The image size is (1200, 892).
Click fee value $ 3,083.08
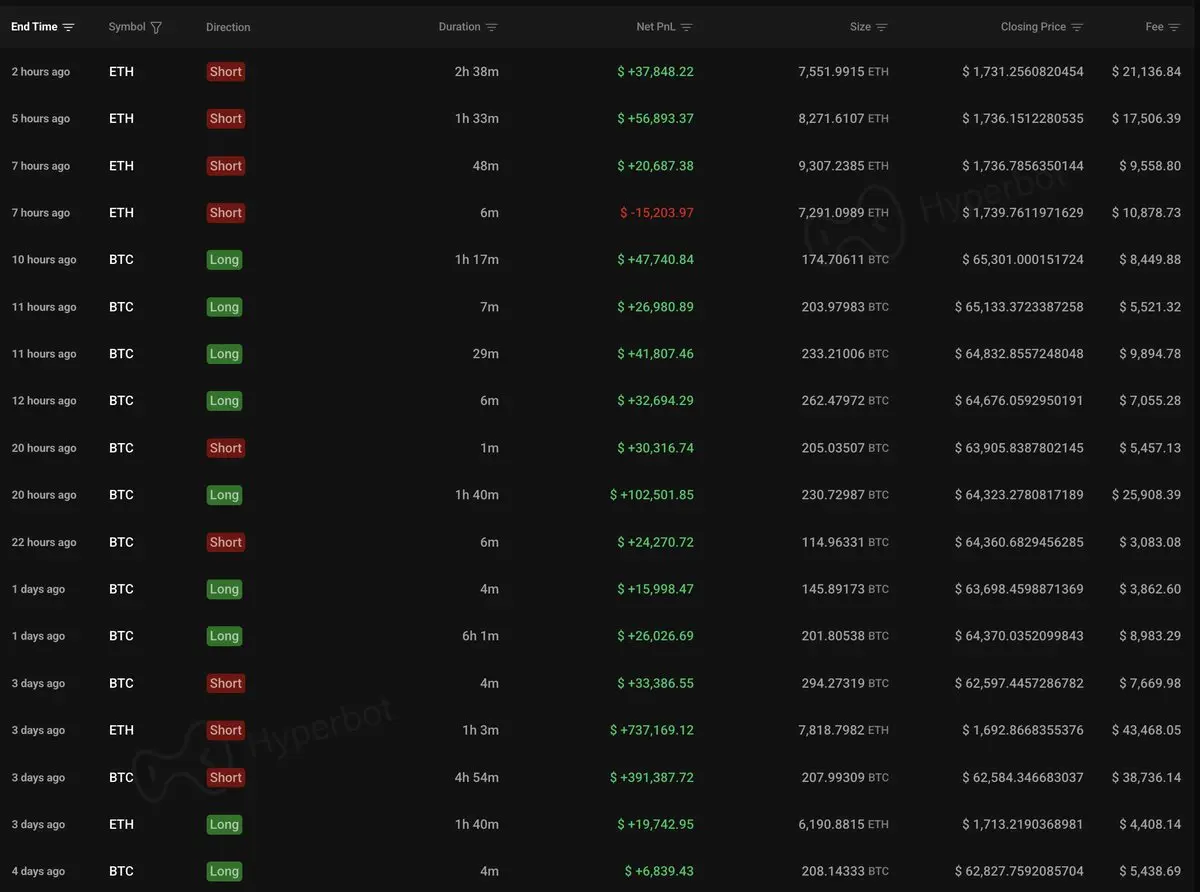point(1151,542)
